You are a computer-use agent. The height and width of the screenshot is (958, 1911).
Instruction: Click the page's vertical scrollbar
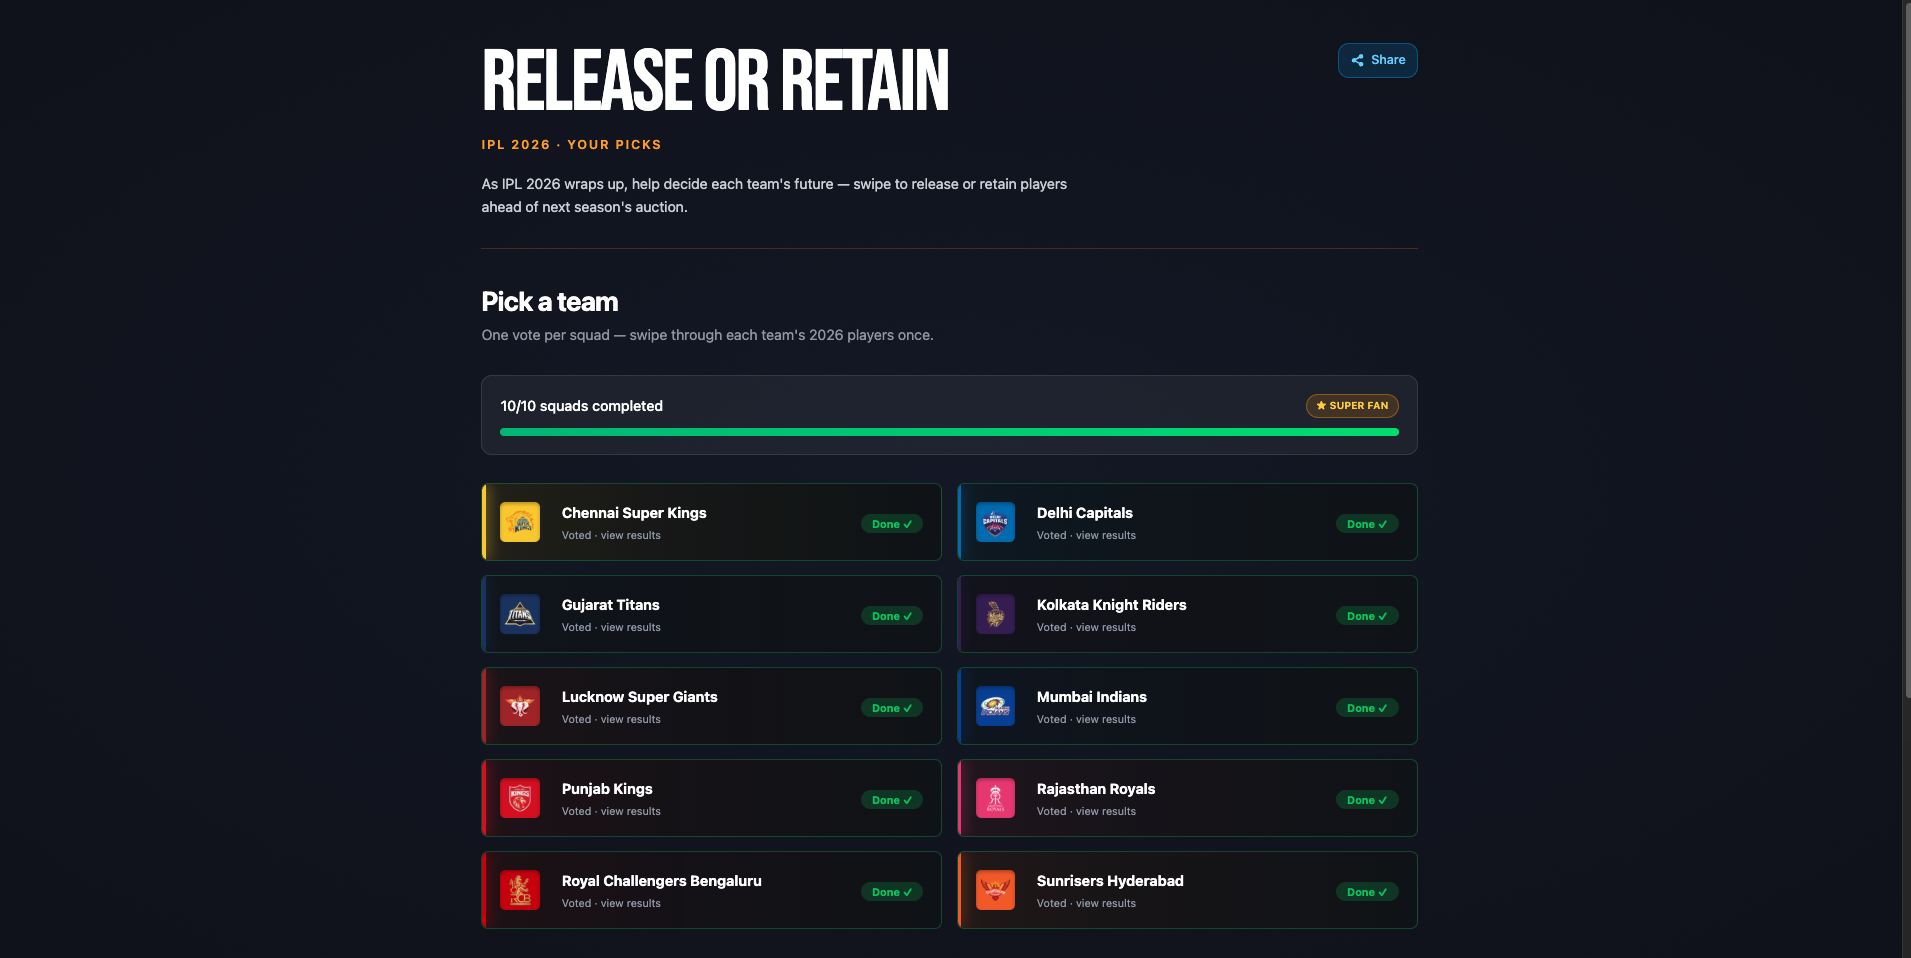click(1906, 350)
